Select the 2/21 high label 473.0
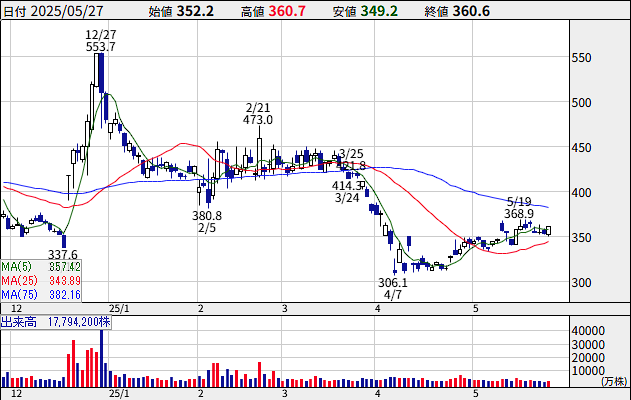The image size is (631, 400). pyautogui.click(x=258, y=120)
